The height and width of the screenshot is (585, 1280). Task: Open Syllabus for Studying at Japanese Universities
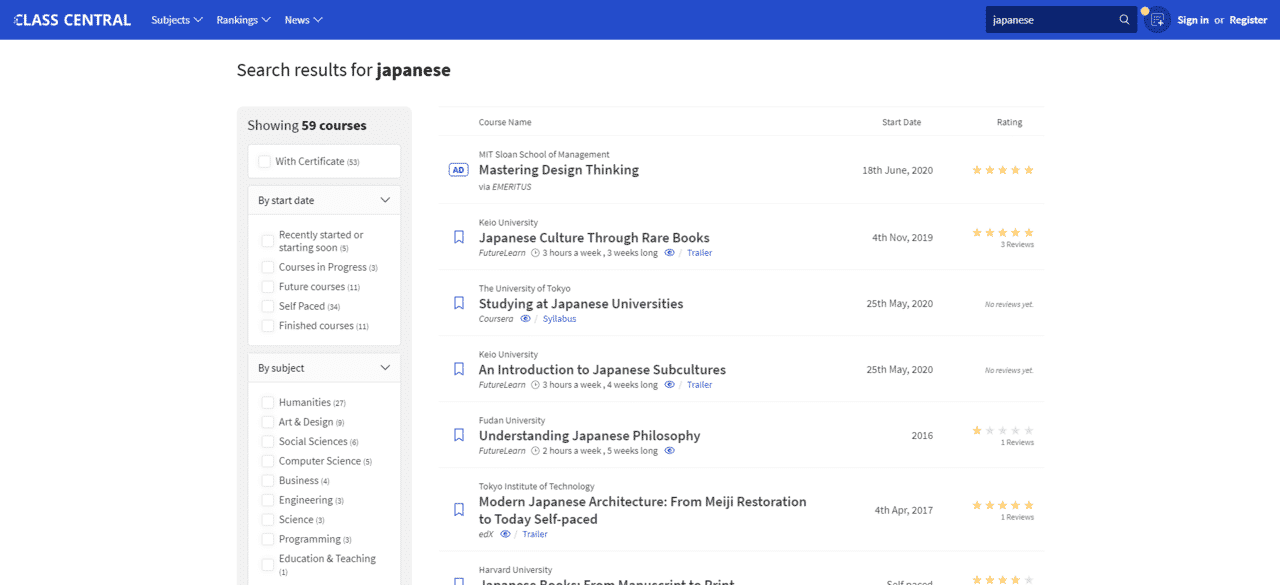tap(559, 319)
